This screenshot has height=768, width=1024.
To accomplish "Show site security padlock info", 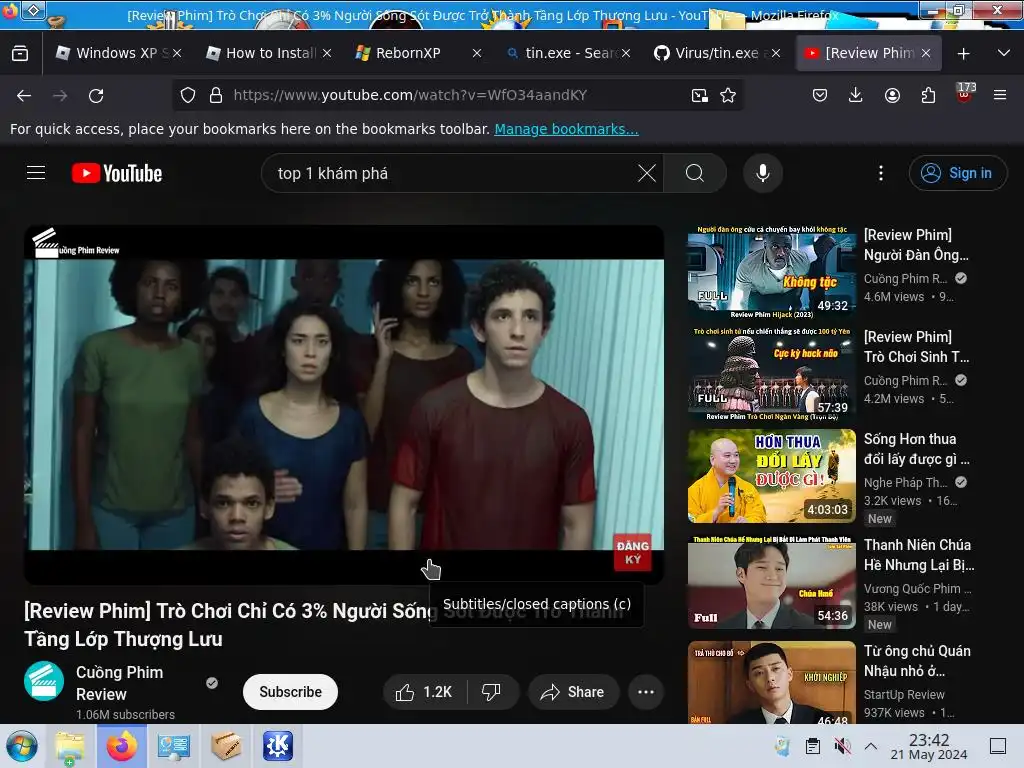I will 216,95.
